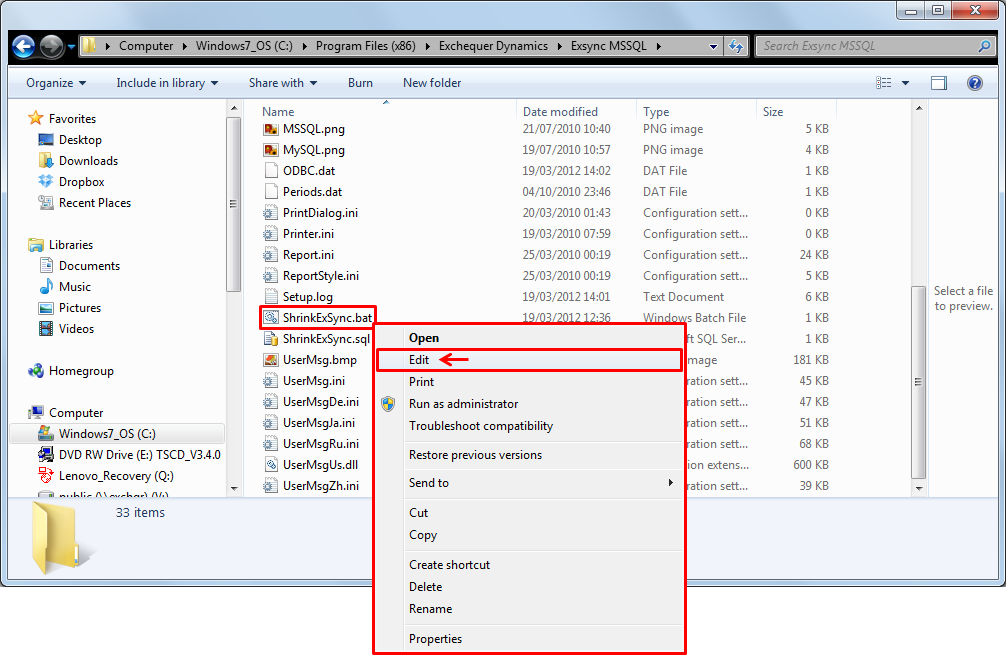This screenshot has height=655, width=1006.
Task: Toggle the preview pane icon
Action: pyautogui.click(x=939, y=83)
